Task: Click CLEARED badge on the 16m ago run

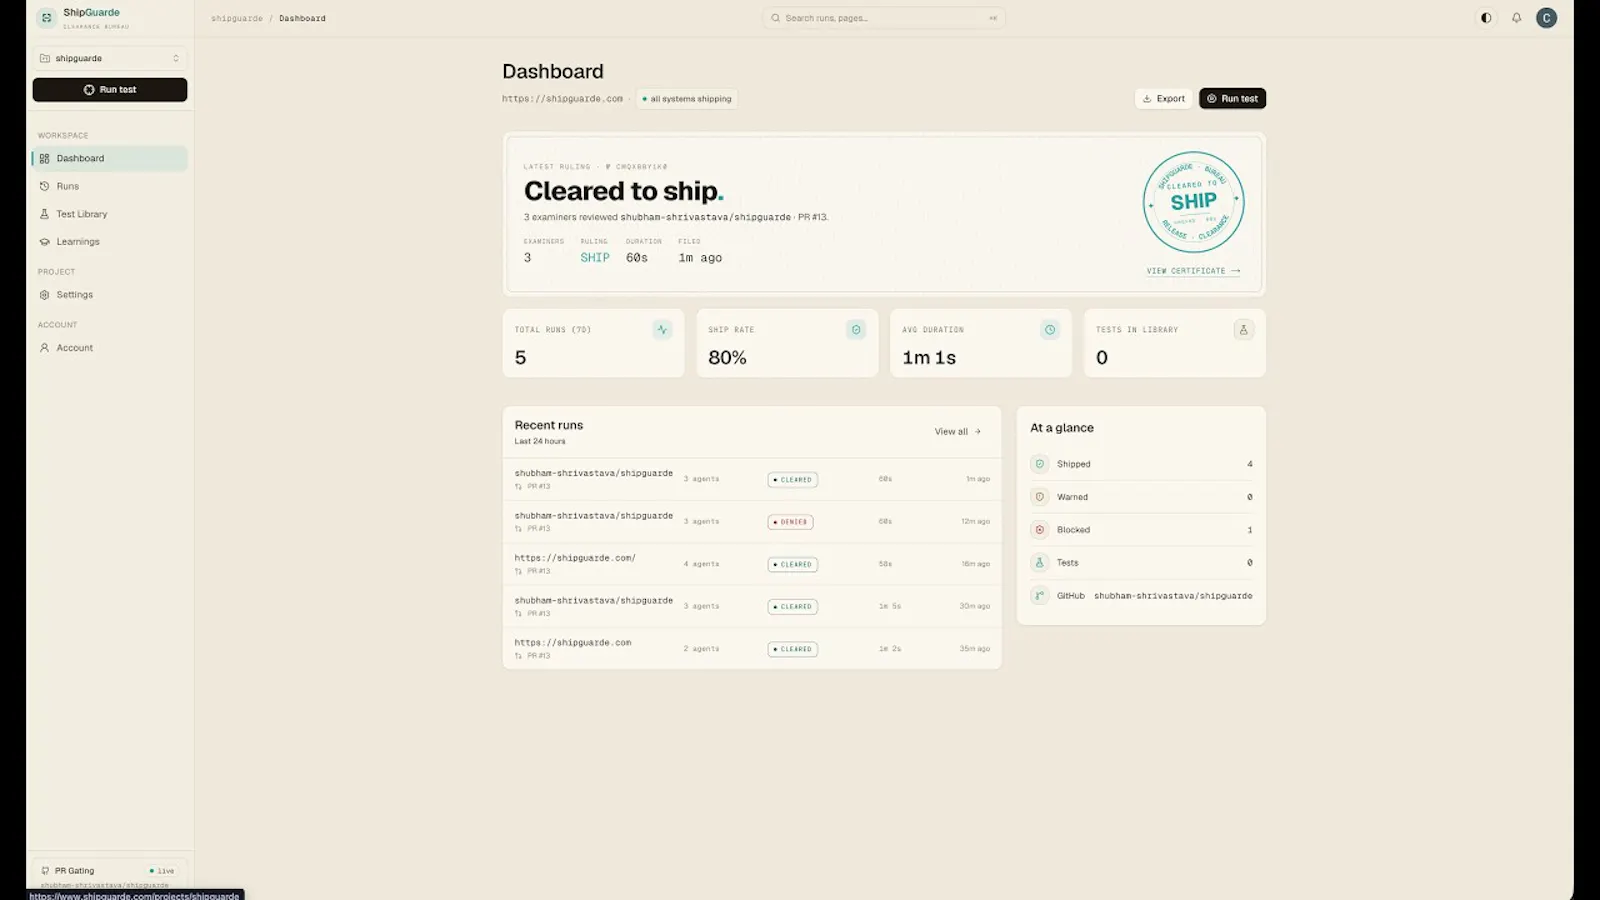Action: 793,564
